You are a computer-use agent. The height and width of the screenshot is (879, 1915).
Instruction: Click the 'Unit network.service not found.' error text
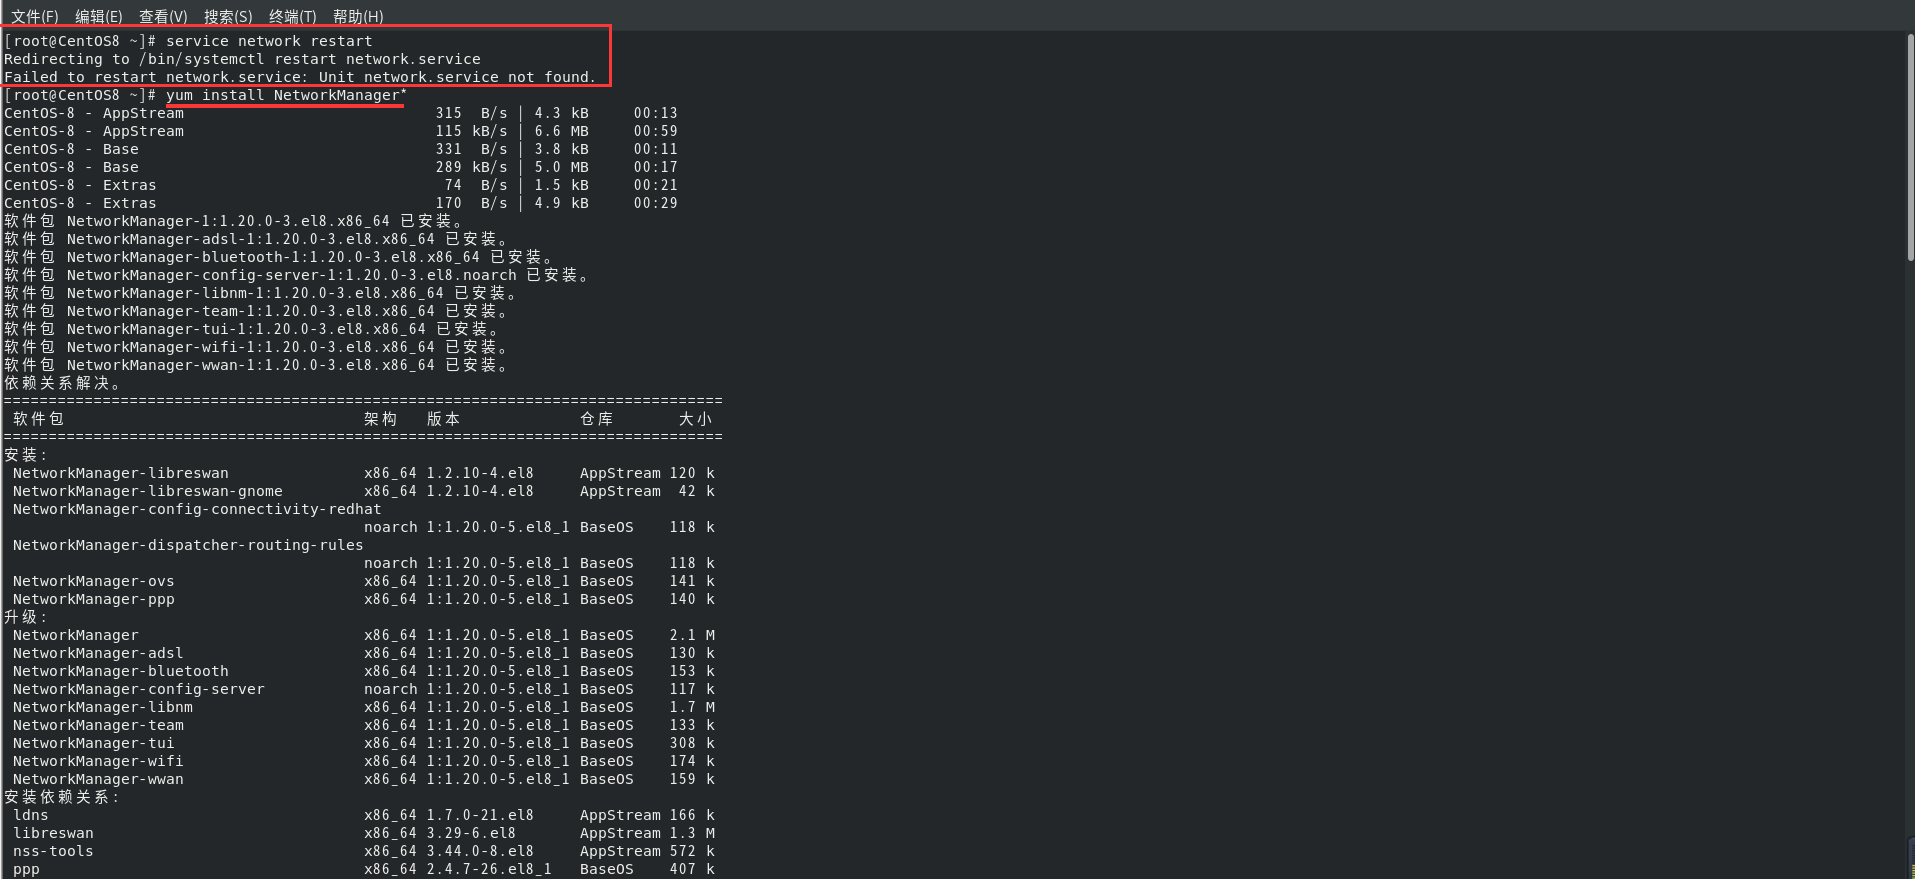pos(457,77)
